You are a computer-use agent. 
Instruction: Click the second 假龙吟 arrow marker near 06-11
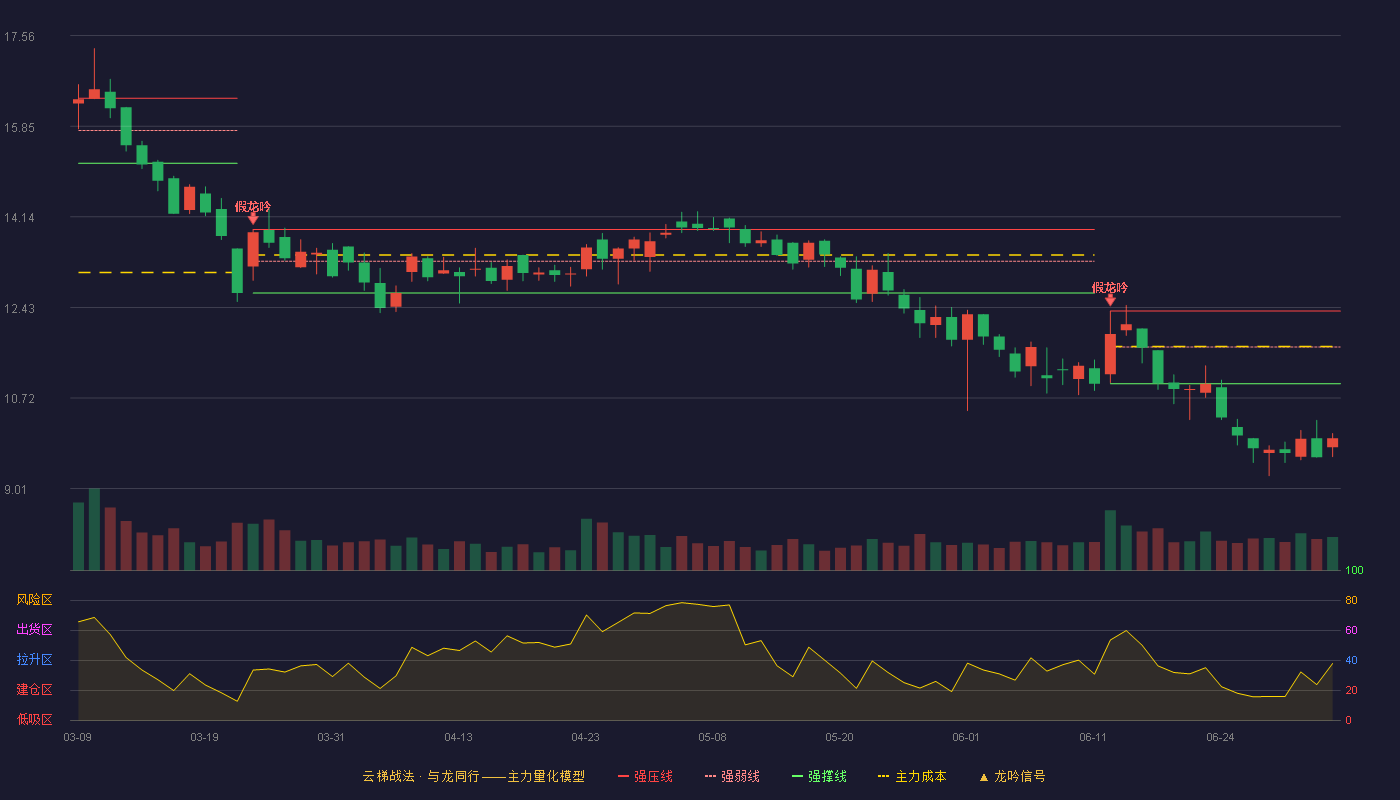tap(1110, 299)
